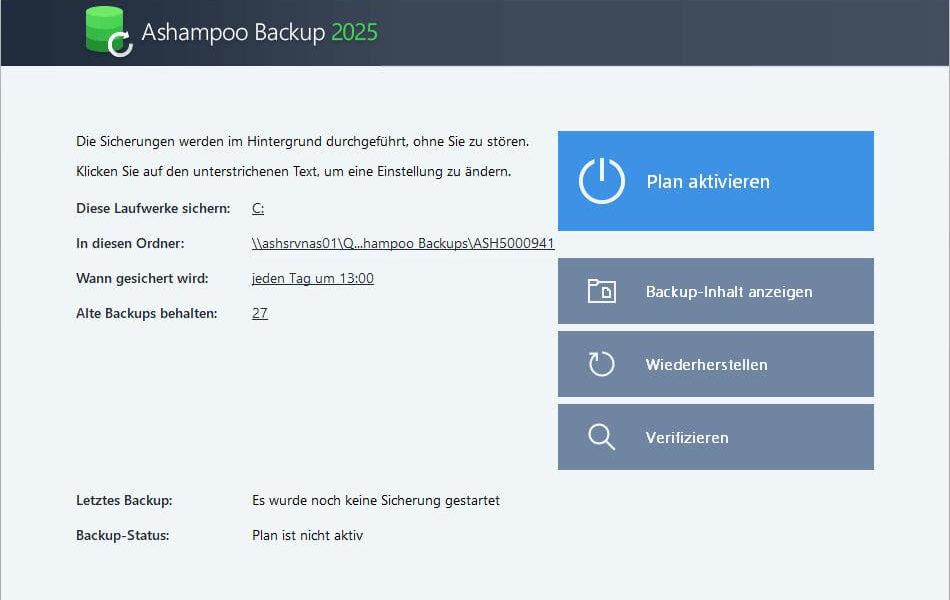Open Backup-Inhalt anzeigen
The width and height of the screenshot is (950, 600).
pyautogui.click(x=716, y=291)
